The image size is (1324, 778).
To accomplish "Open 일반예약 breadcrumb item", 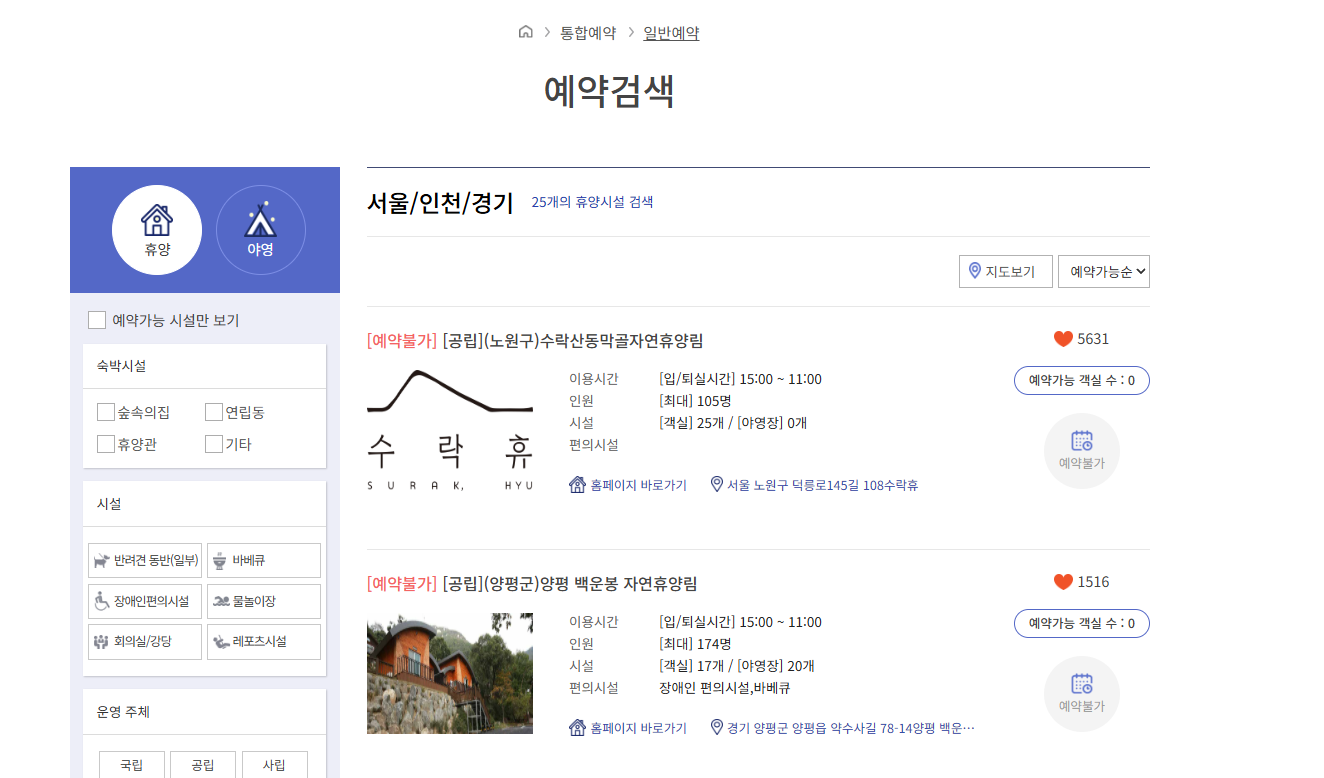I will click(671, 33).
